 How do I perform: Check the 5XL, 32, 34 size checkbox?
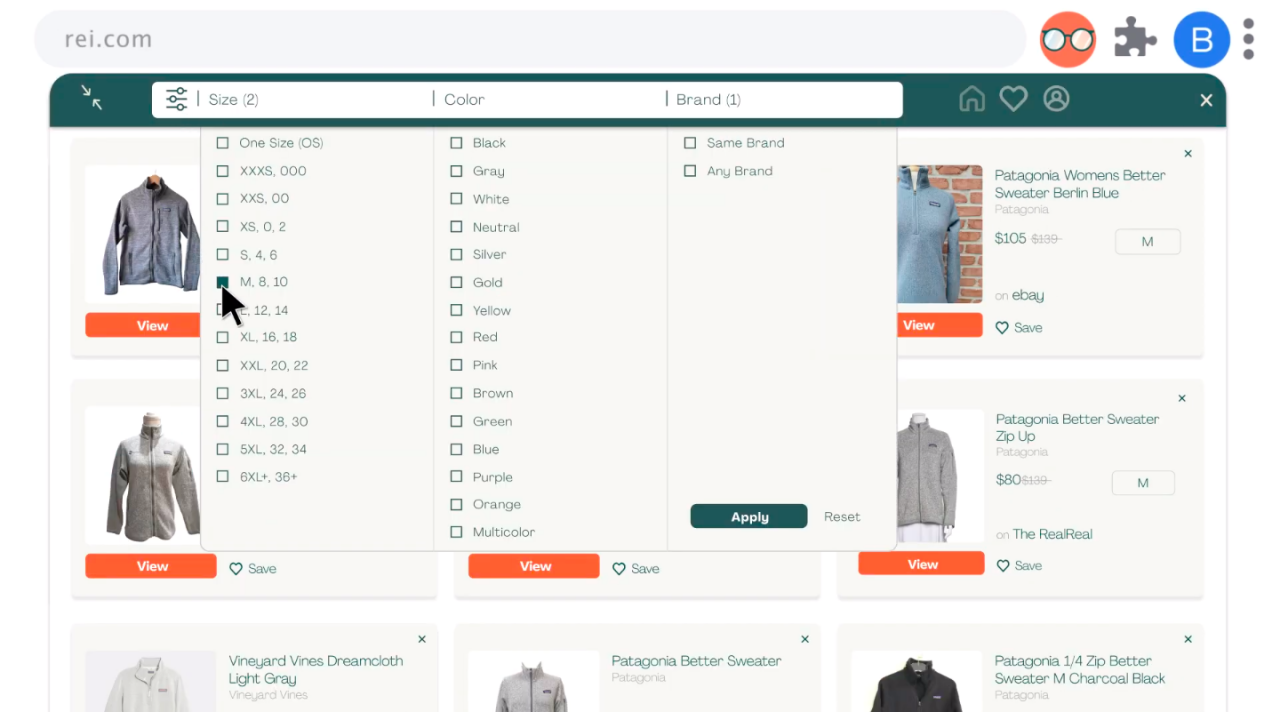tap(223, 449)
